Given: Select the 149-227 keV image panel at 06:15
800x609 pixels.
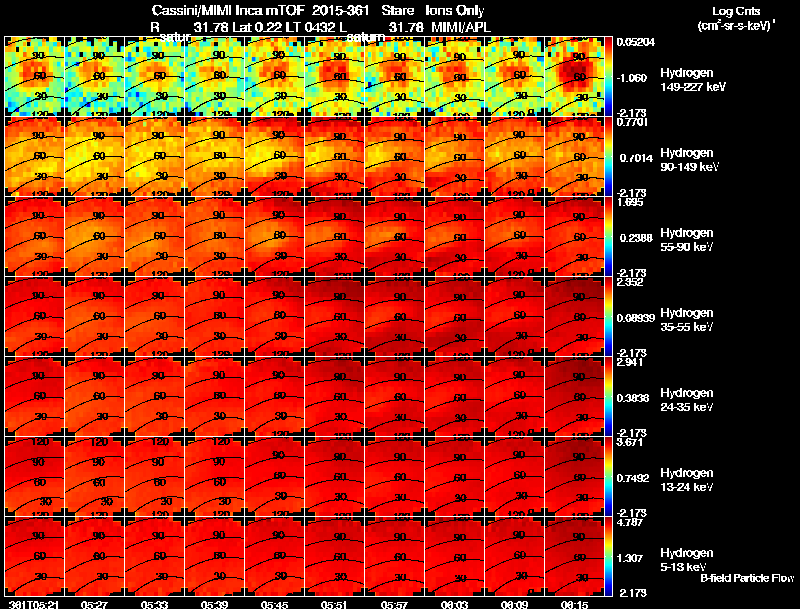Looking at the screenshot, I should [x=574, y=77].
